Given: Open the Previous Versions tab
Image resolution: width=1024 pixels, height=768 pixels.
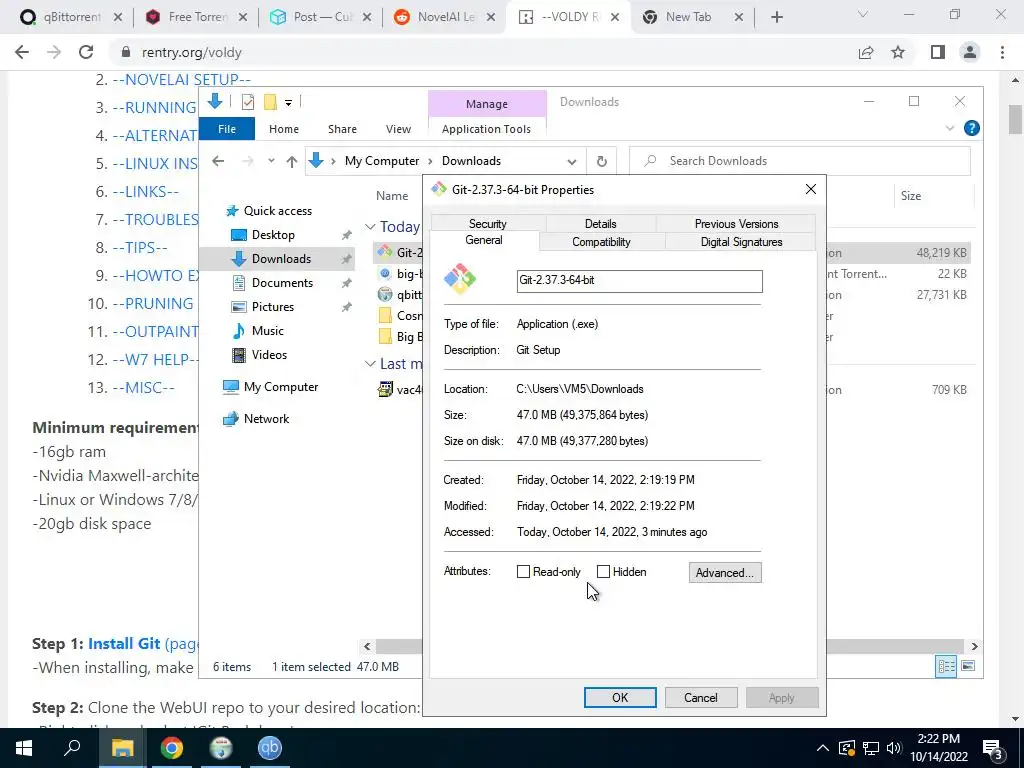Looking at the screenshot, I should pyautogui.click(x=736, y=223).
